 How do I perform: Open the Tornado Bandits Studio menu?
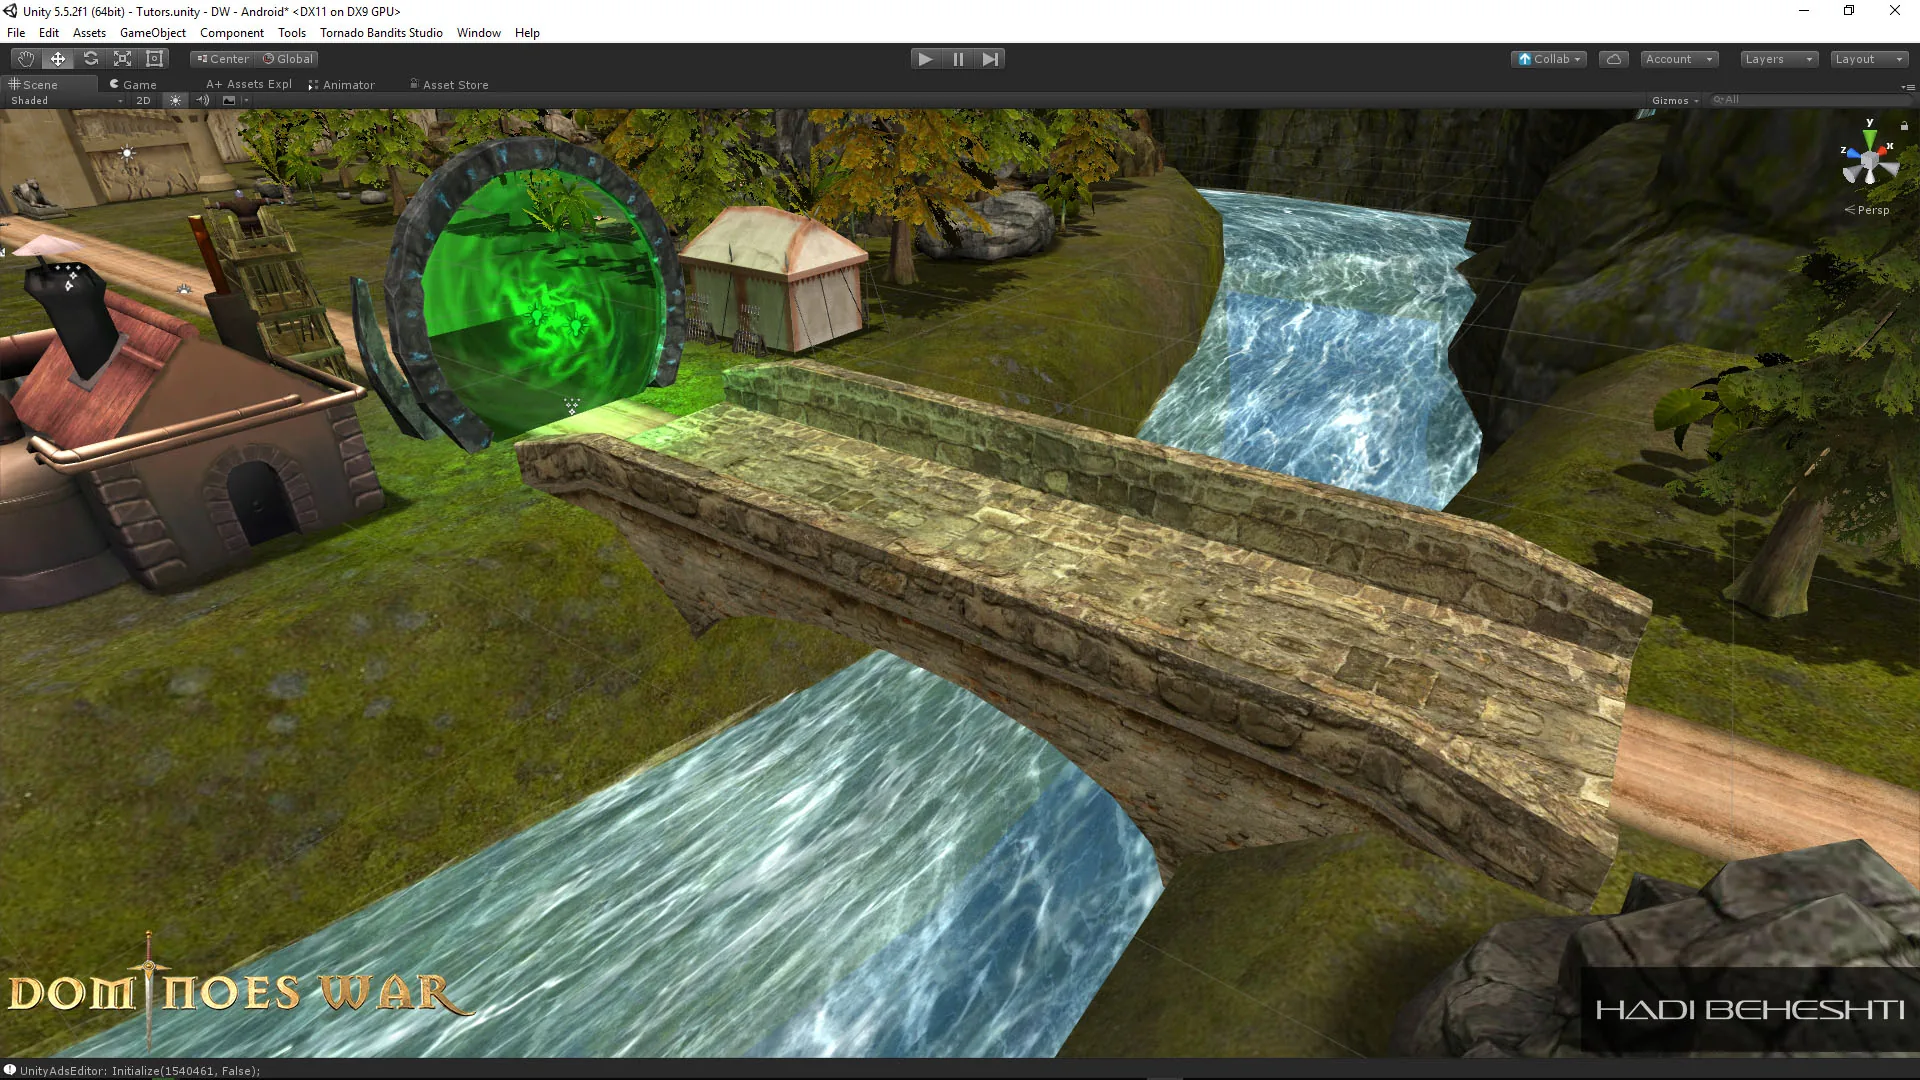[381, 33]
